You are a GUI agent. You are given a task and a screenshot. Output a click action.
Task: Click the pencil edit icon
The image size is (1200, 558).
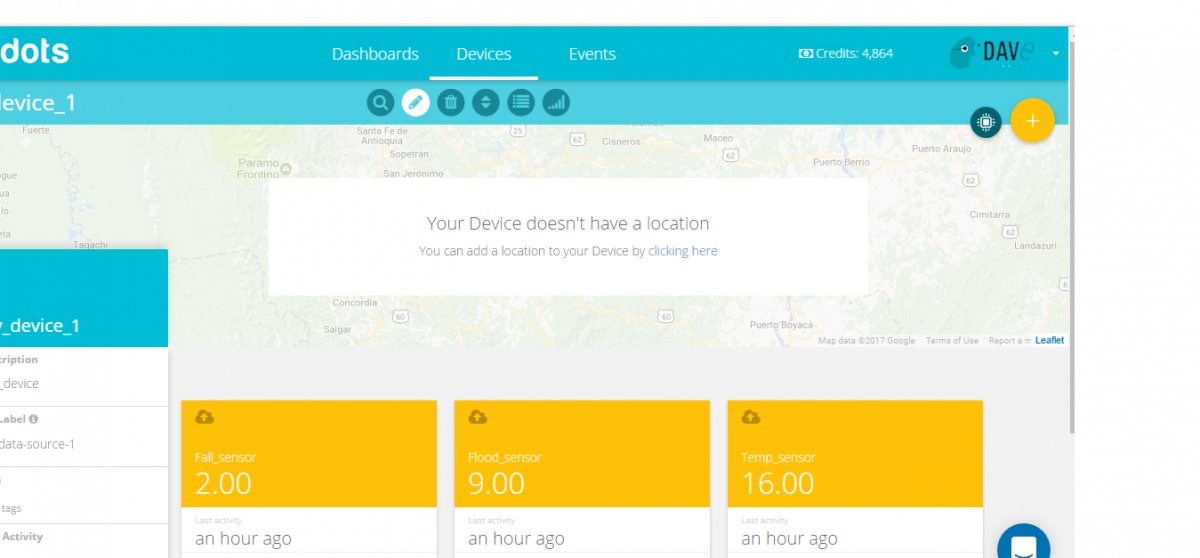[416, 102]
